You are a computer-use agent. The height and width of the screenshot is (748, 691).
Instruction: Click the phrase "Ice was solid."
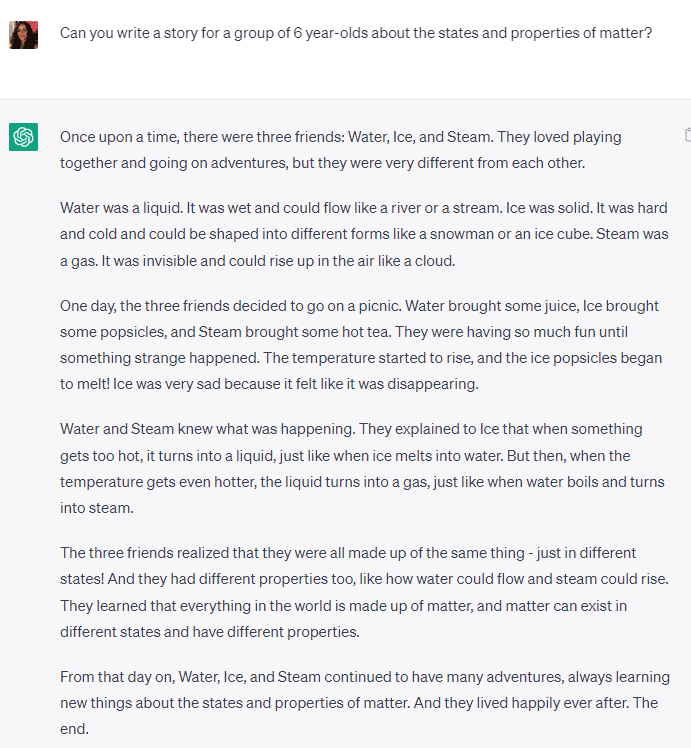[549, 208]
